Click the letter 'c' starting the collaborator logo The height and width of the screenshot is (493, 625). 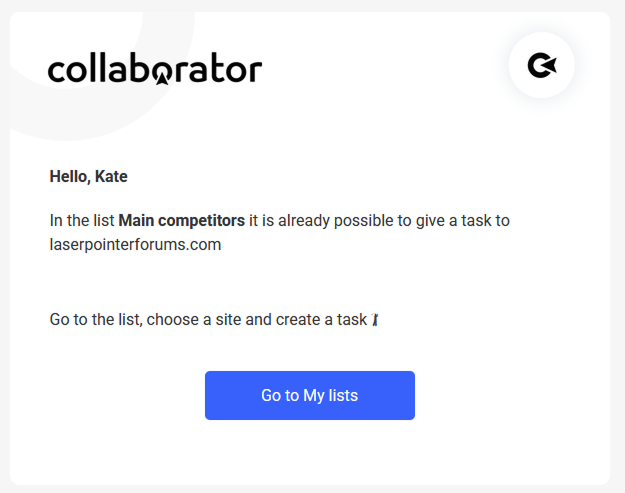coord(56,71)
